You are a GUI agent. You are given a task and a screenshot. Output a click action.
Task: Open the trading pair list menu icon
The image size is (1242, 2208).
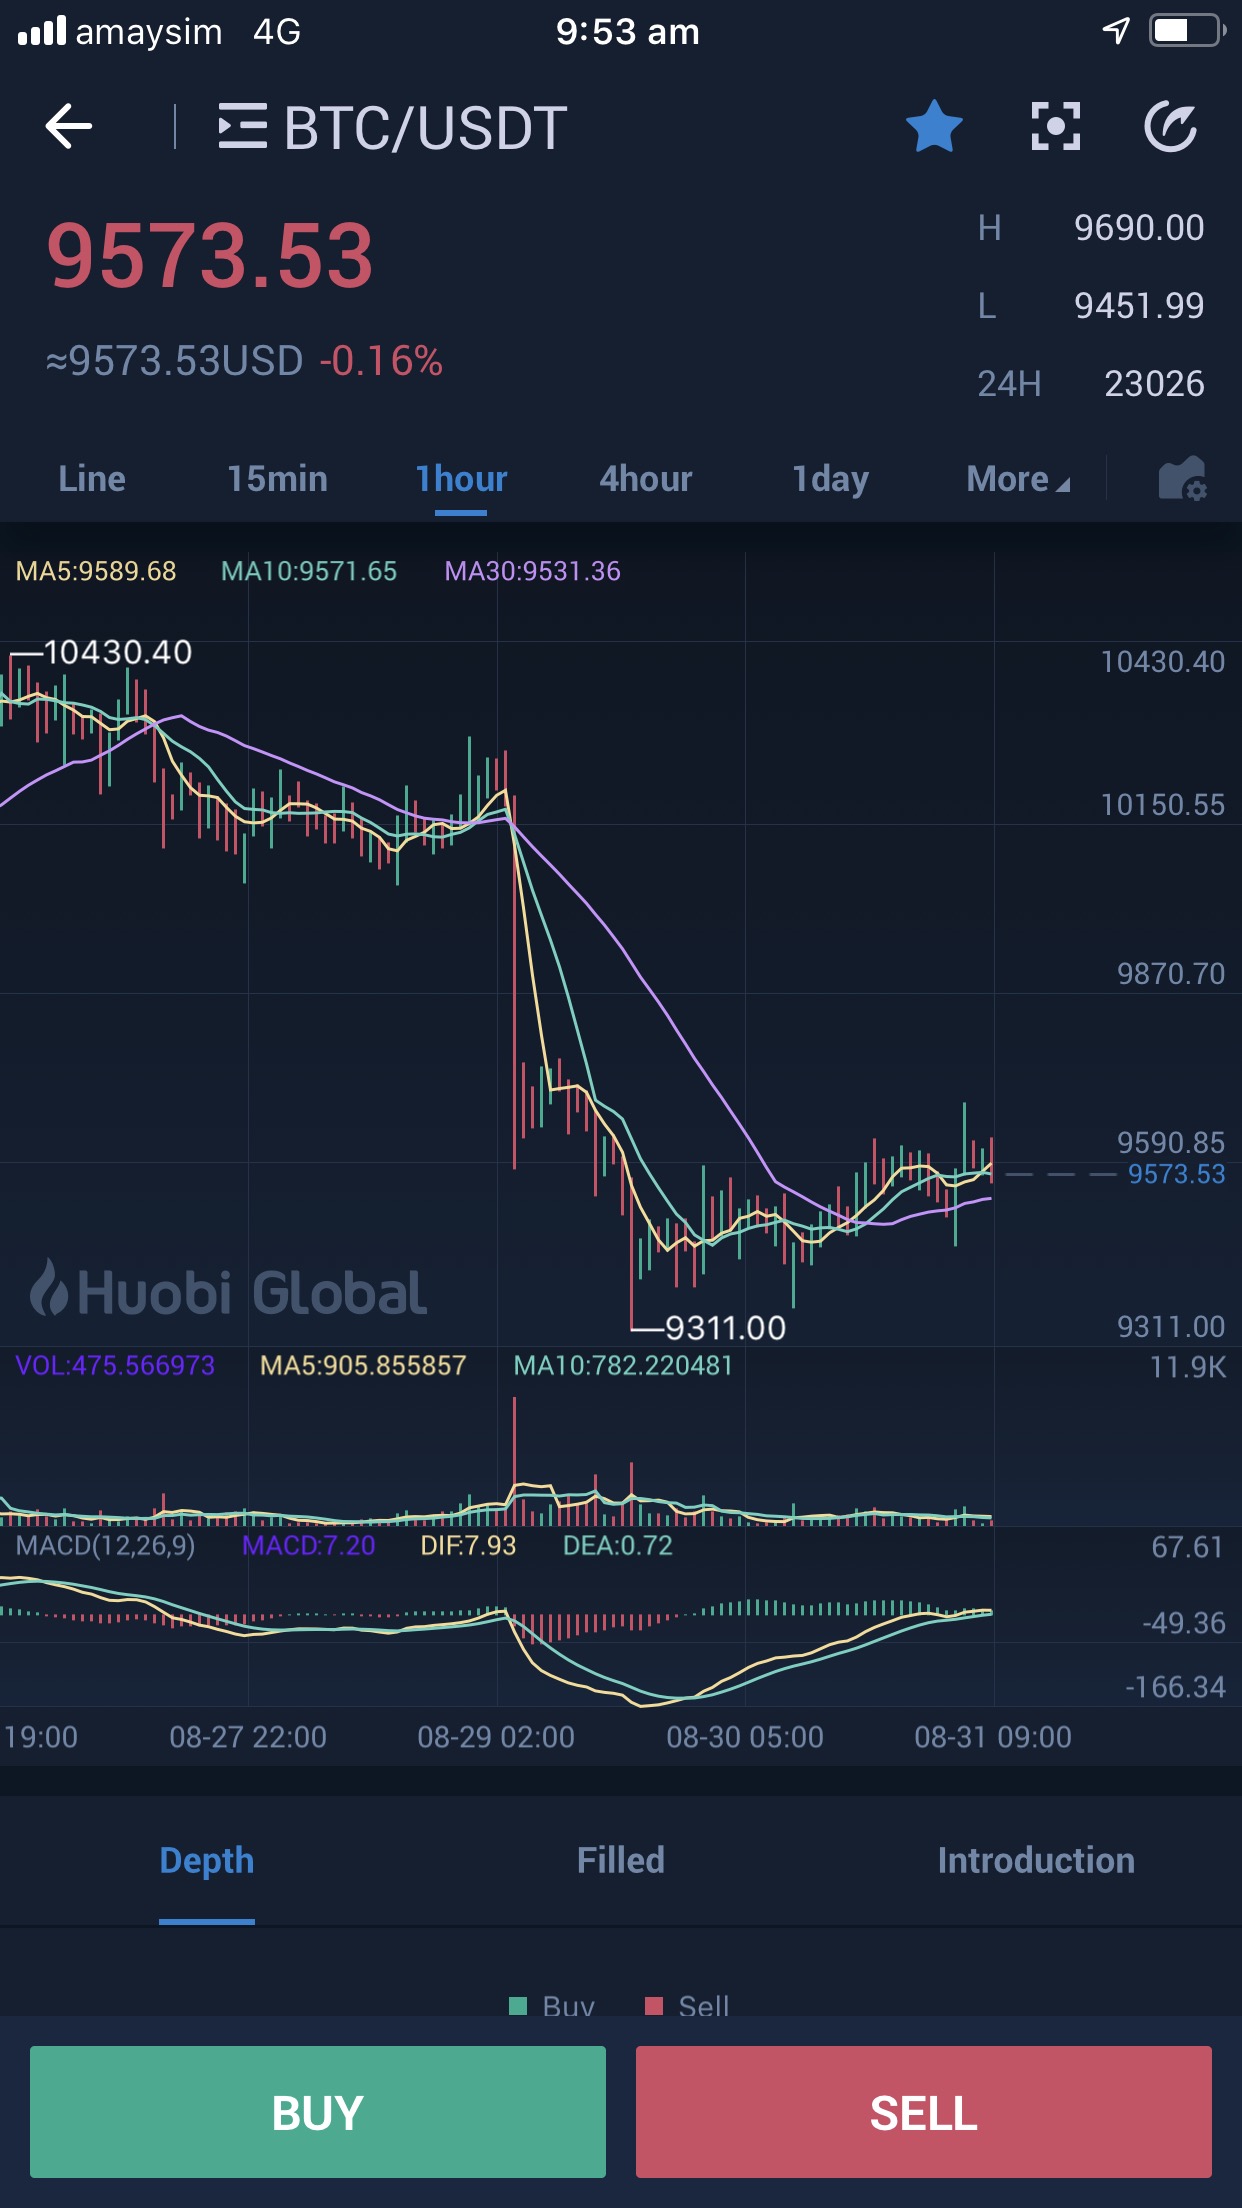(x=242, y=127)
